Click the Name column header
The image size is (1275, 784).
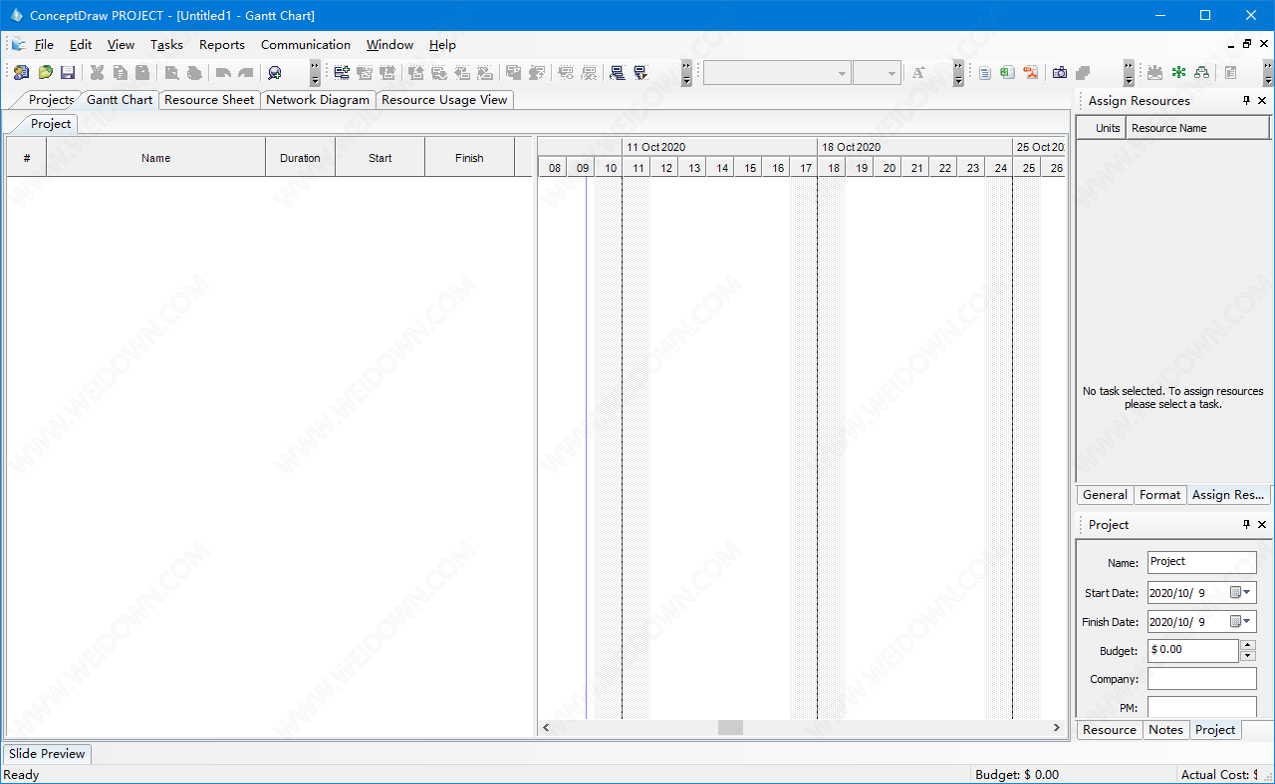[x=156, y=158]
